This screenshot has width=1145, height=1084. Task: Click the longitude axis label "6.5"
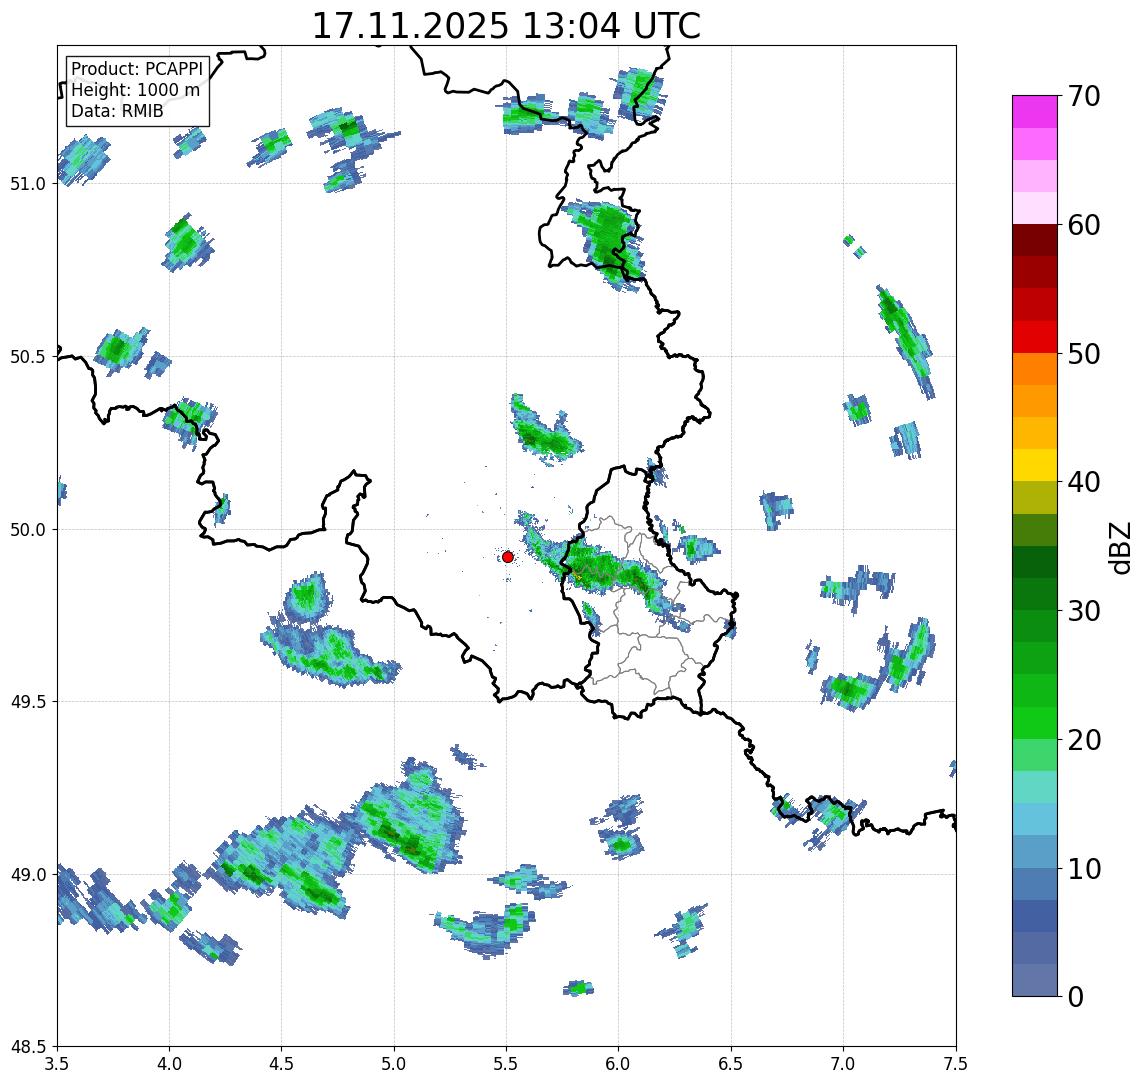click(x=731, y=1064)
